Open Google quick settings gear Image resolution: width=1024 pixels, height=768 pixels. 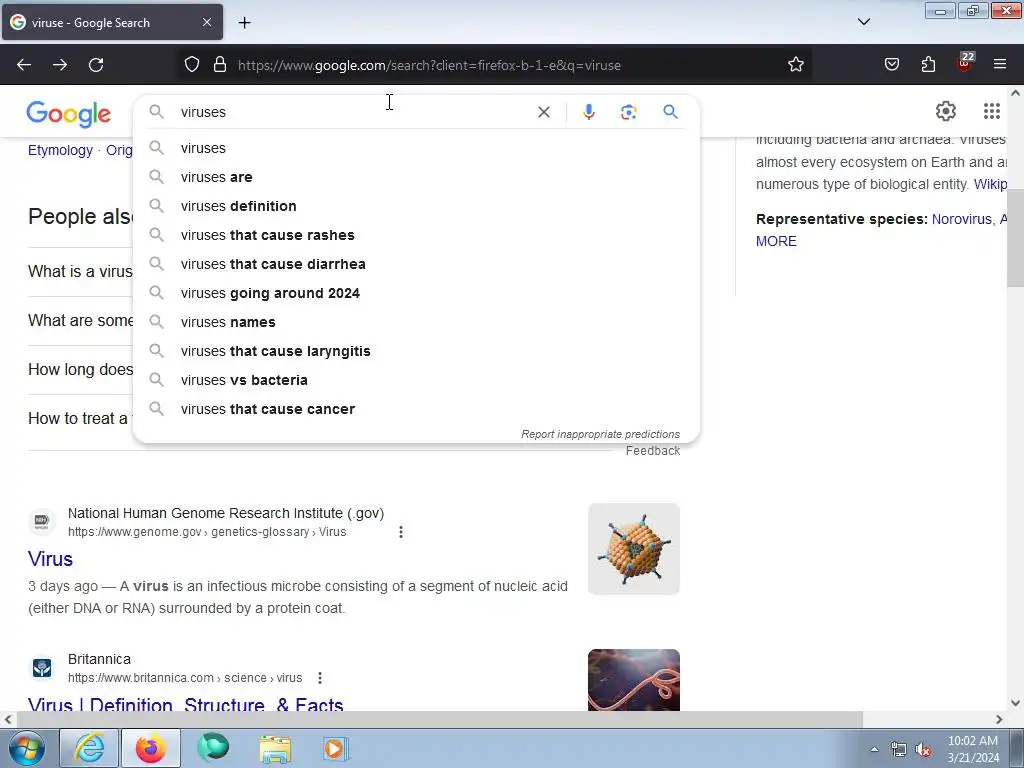(946, 112)
